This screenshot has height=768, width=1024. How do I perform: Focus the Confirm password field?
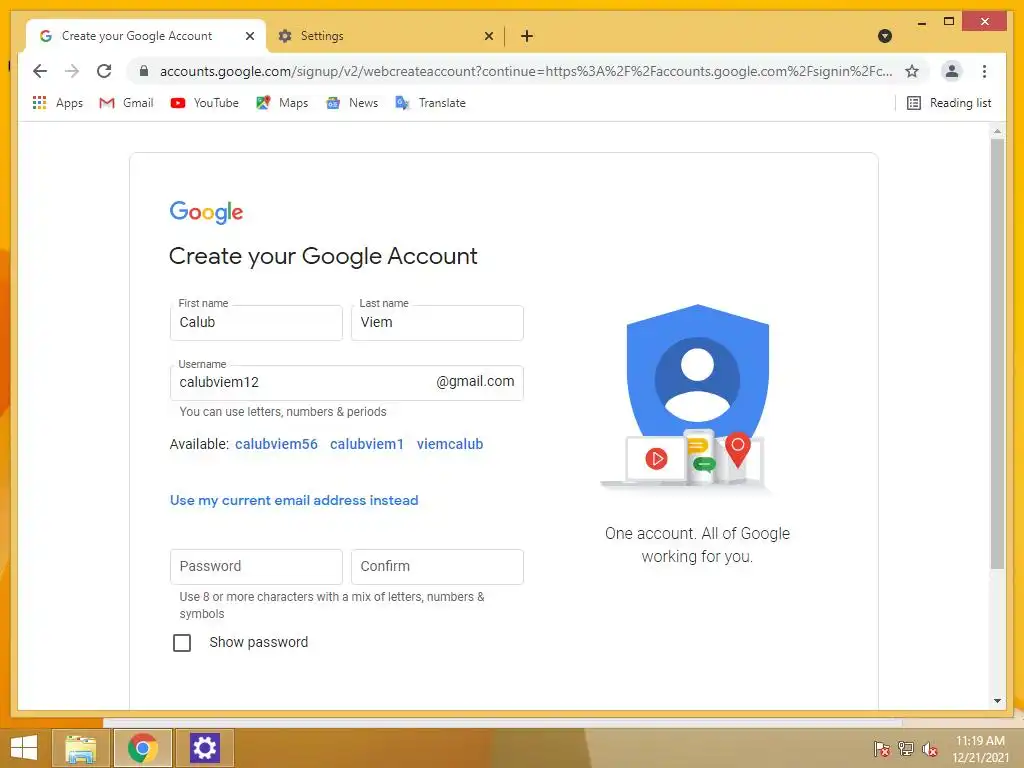pos(437,567)
